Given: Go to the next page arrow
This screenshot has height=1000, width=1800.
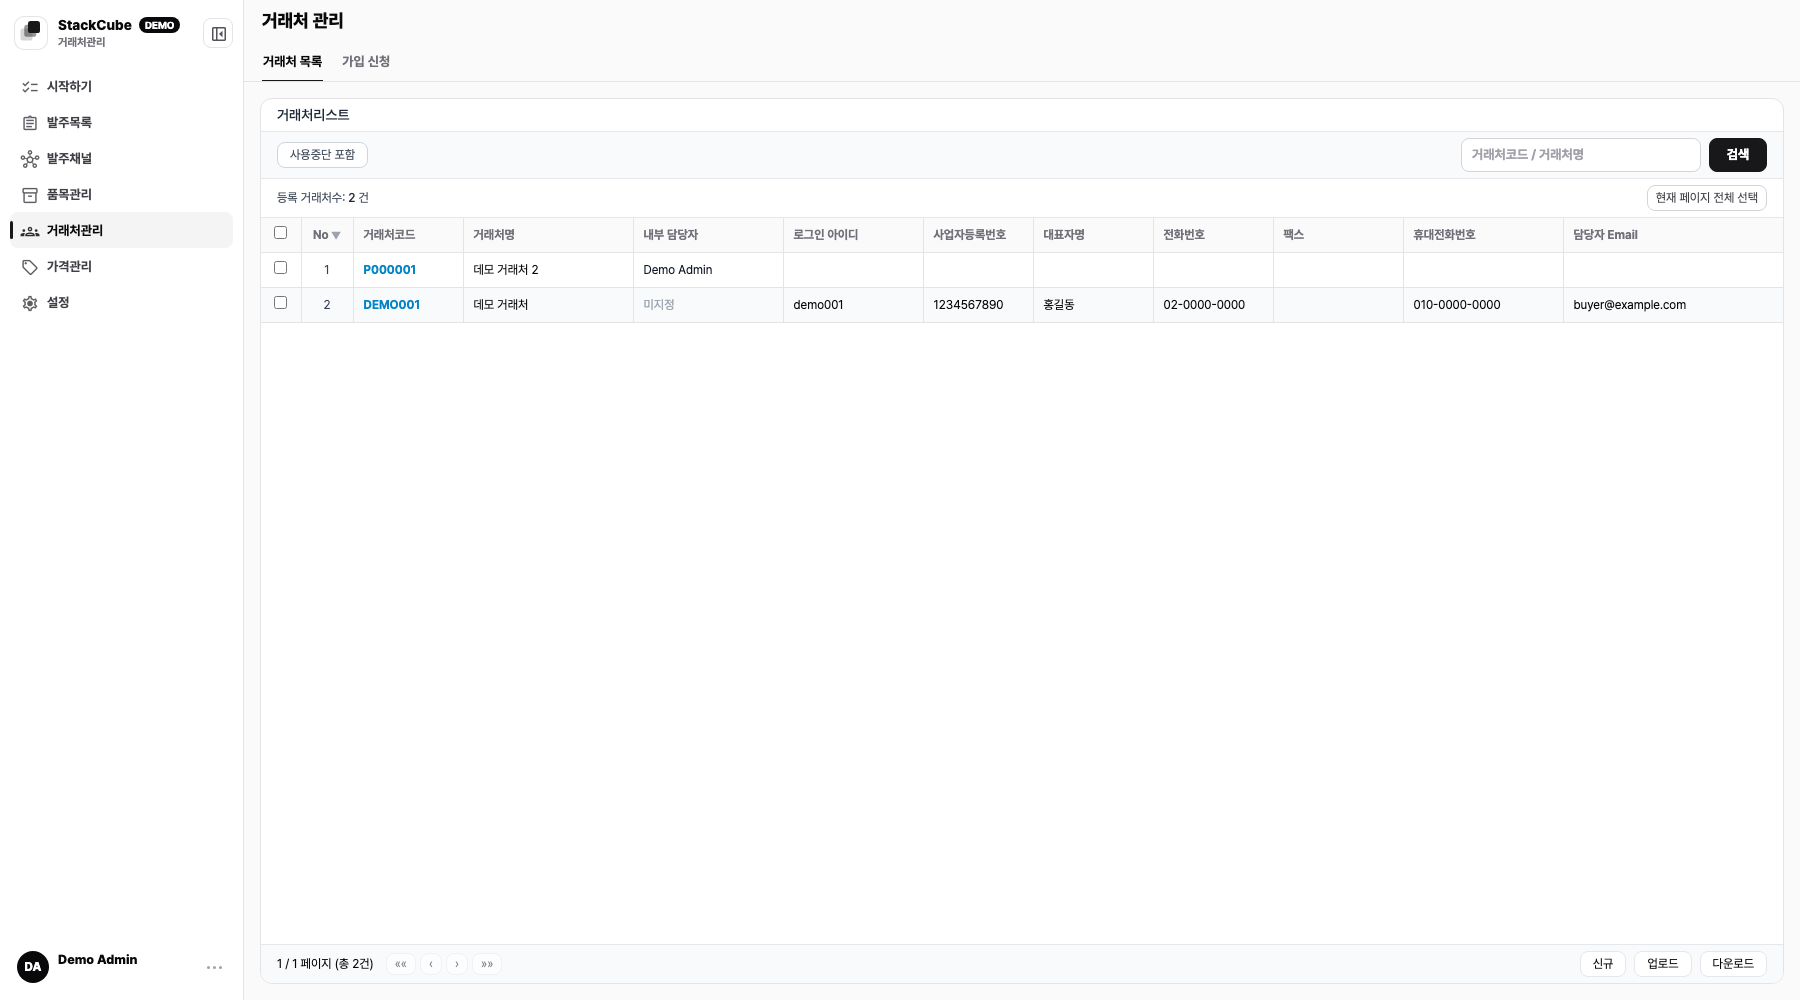Looking at the screenshot, I should click(x=457, y=964).
